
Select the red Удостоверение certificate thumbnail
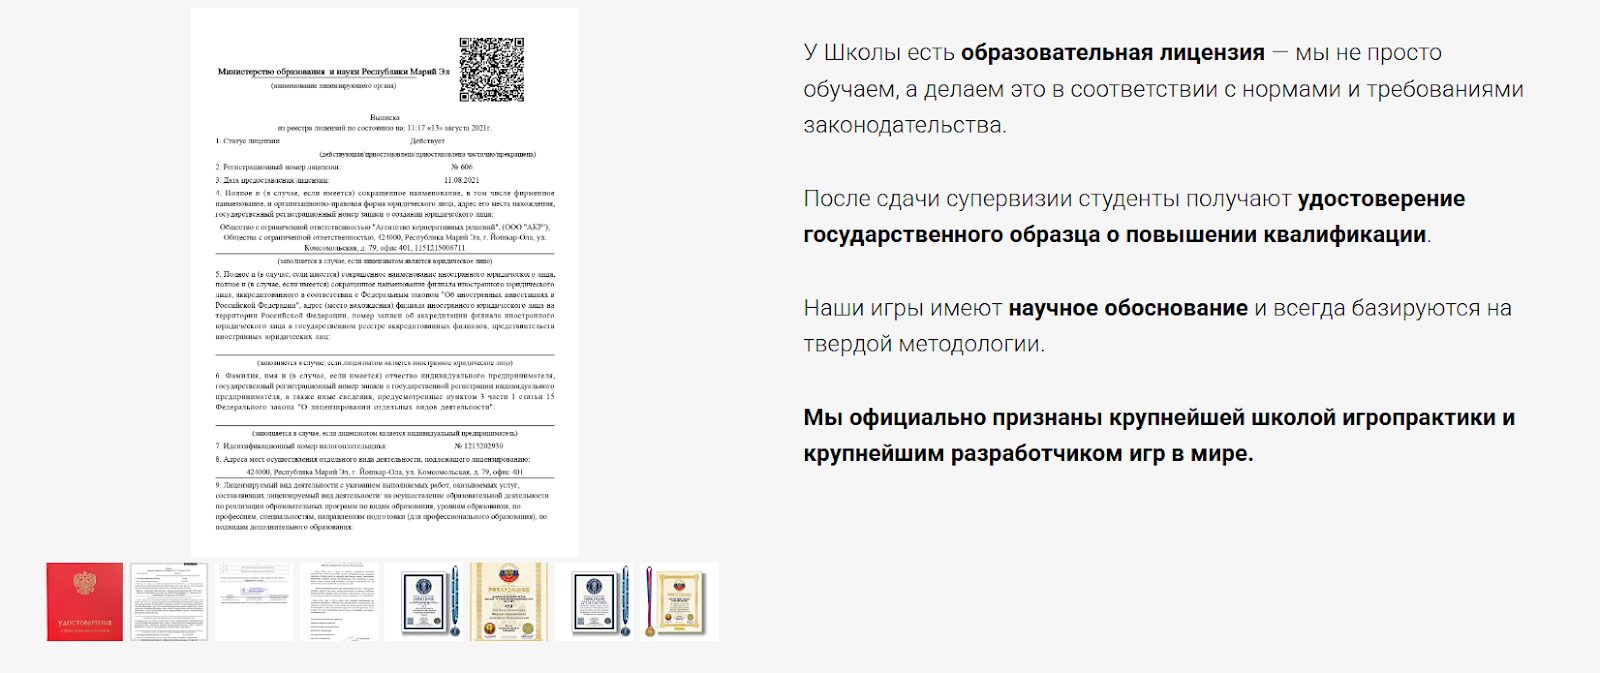(x=84, y=601)
